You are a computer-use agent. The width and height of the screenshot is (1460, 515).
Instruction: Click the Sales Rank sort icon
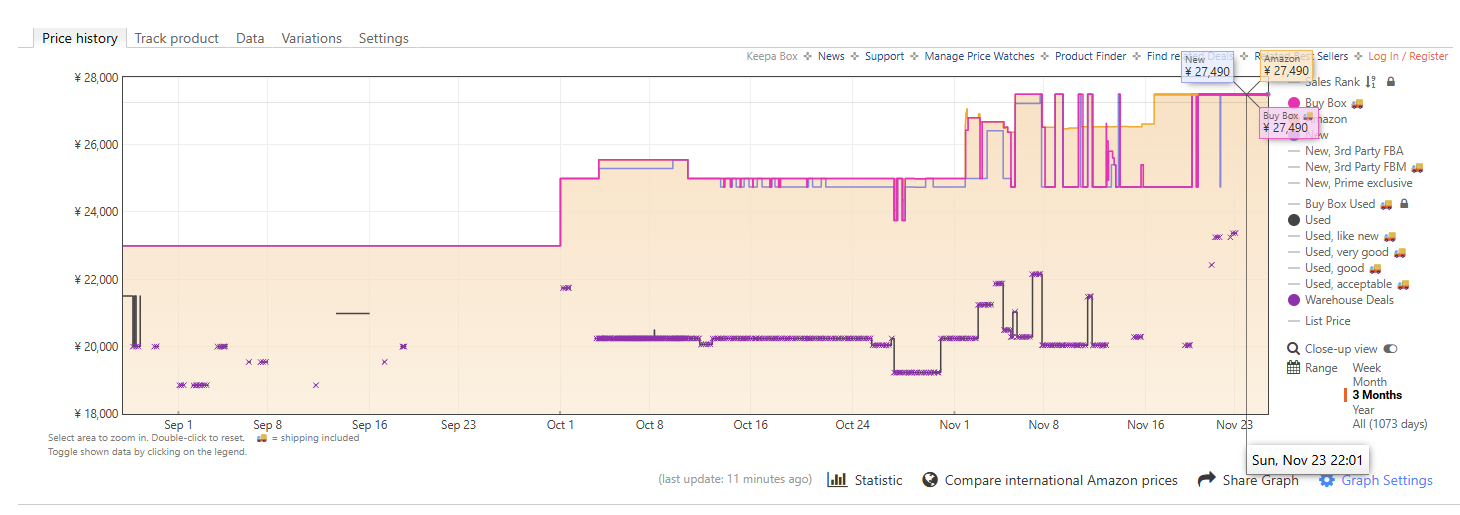1370,82
